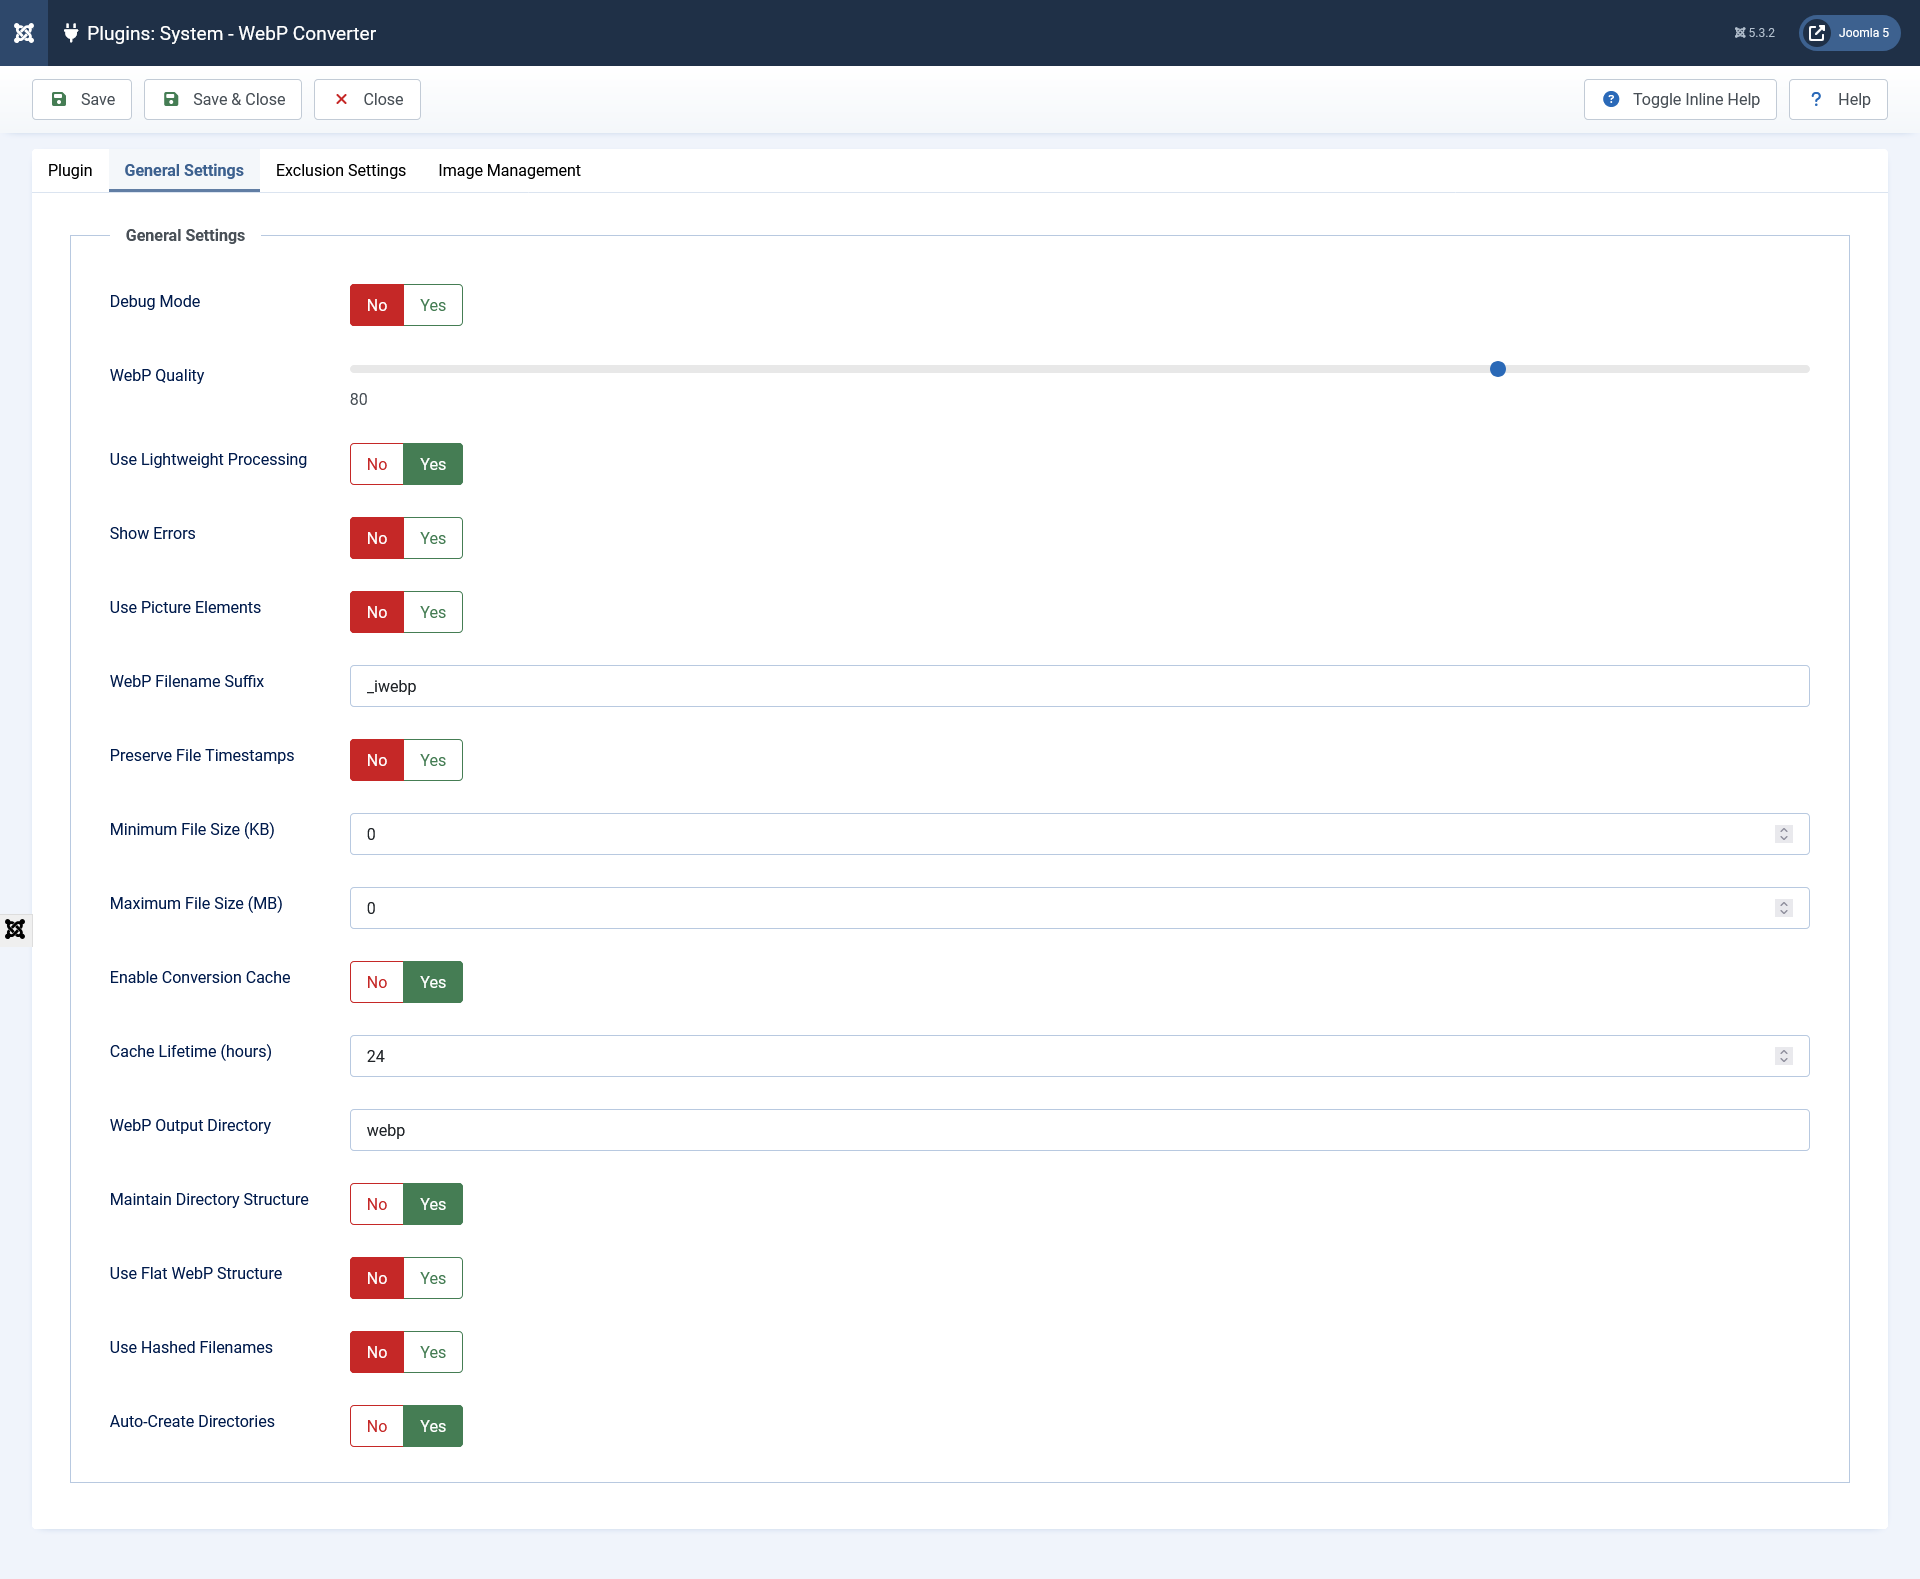The width and height of the screenshot is (1920, 1579).
Task: Select No for Show Errors
Action: point(377,538)
